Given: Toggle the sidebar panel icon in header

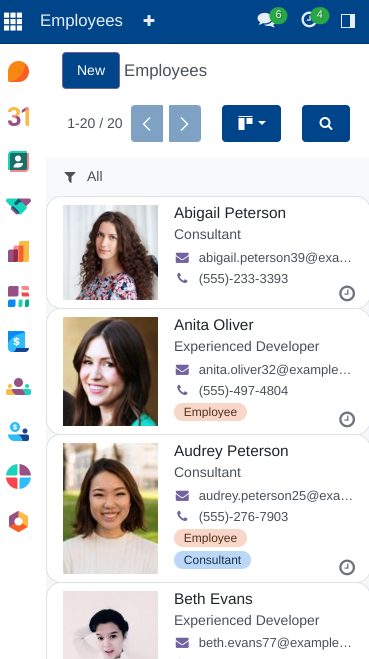Looking at the screenshot, I should coord(348,21).
